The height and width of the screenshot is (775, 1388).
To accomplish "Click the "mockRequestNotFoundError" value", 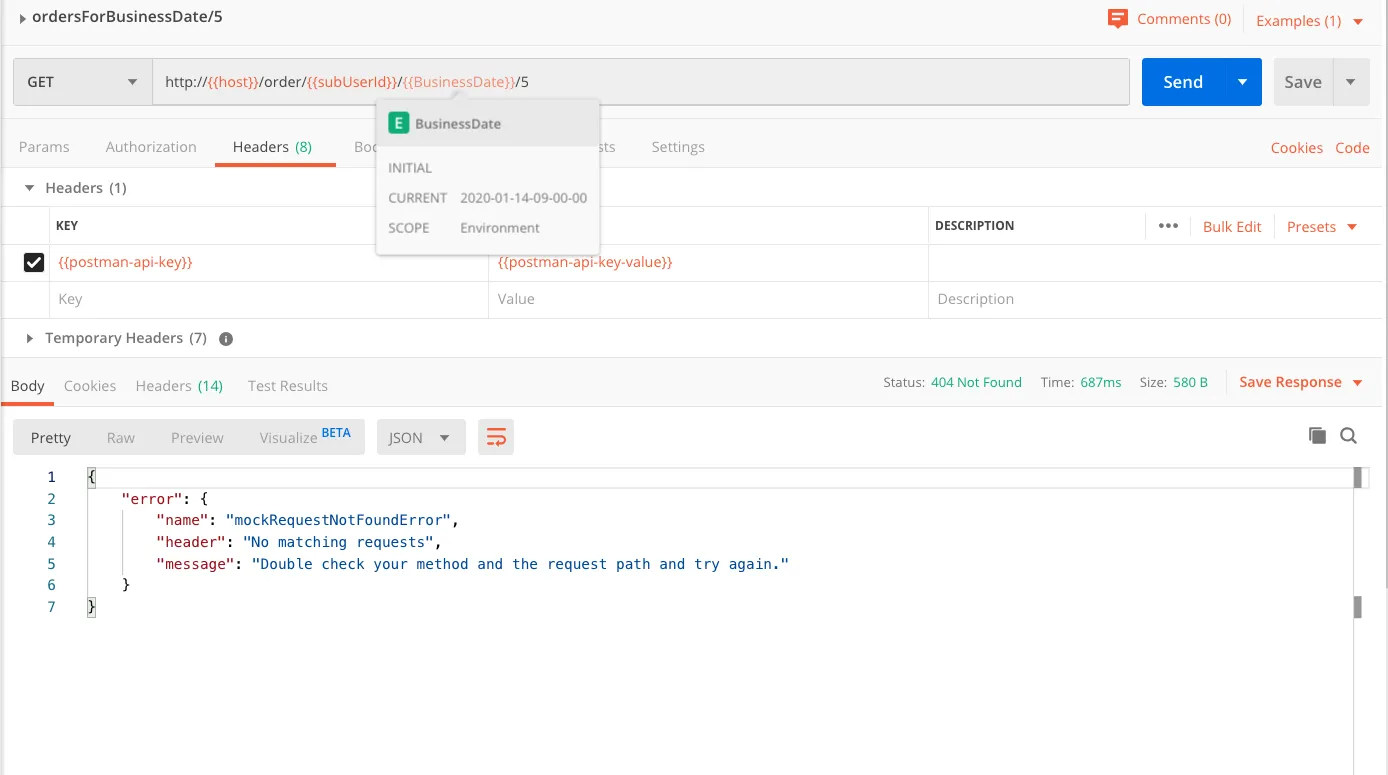I will tap(340, 520).
